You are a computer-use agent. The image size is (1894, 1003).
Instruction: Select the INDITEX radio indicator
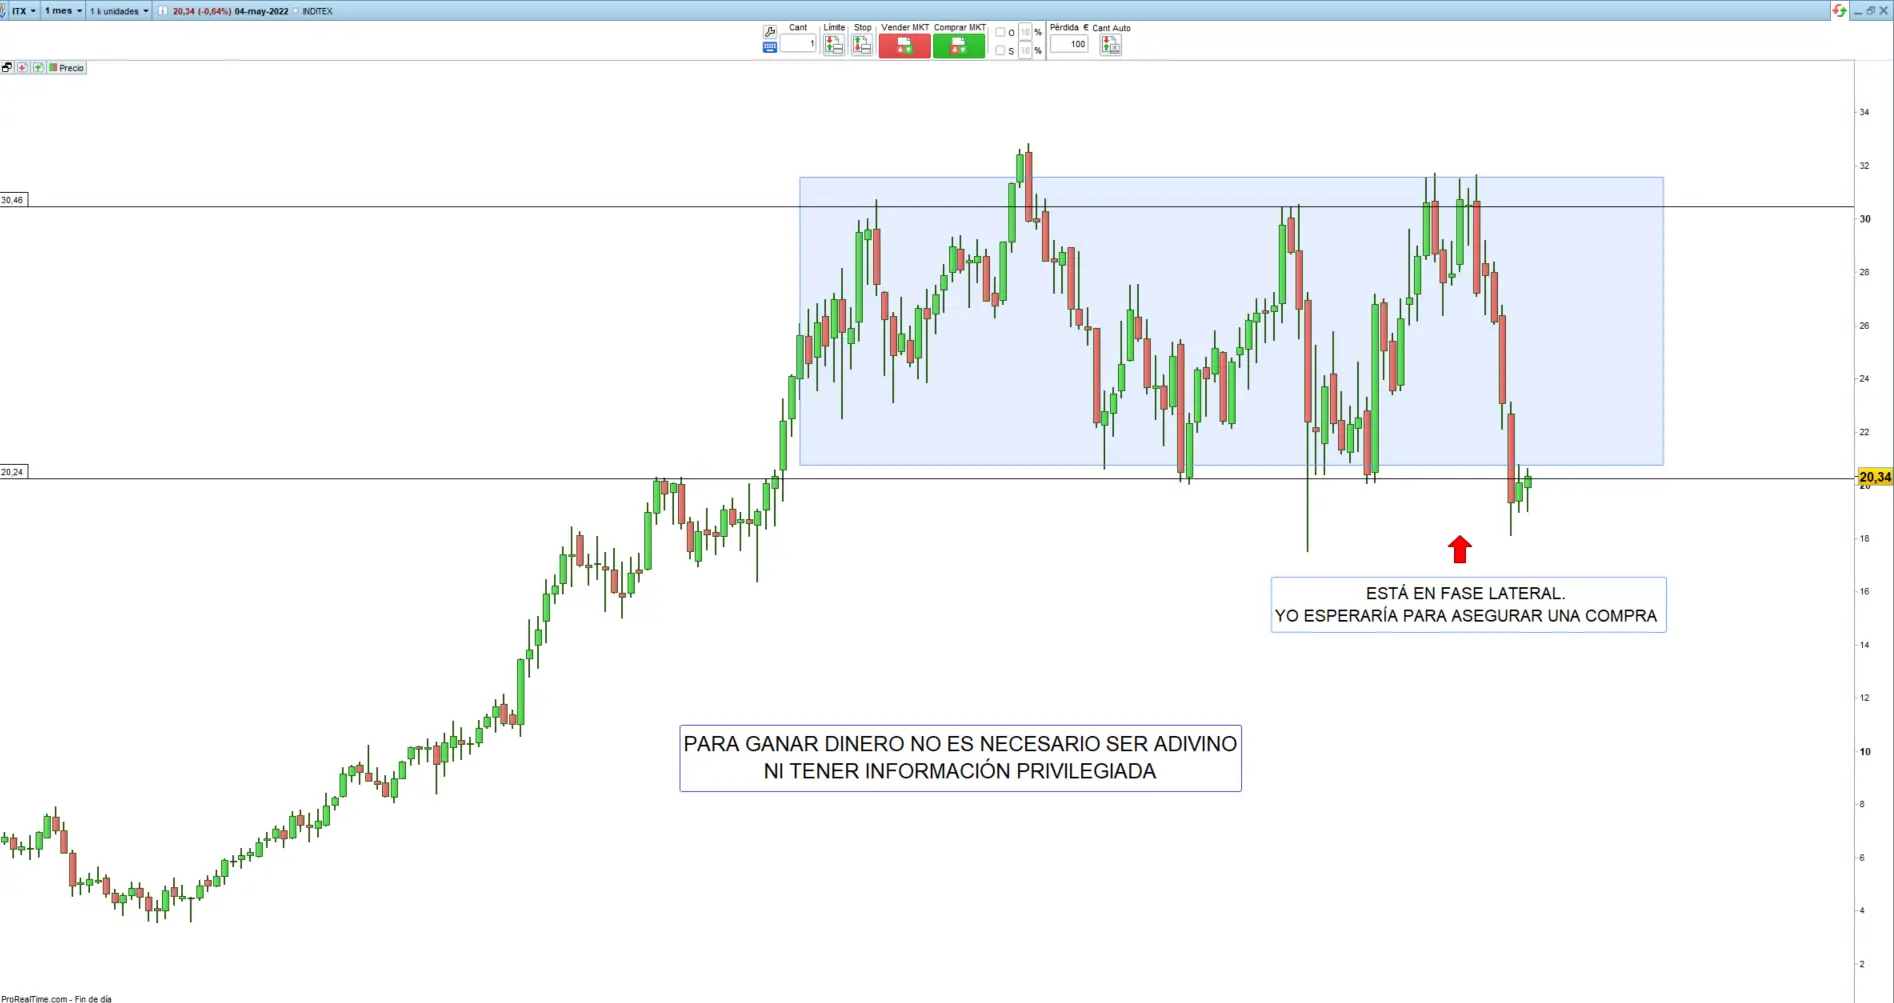coord(296,11)
